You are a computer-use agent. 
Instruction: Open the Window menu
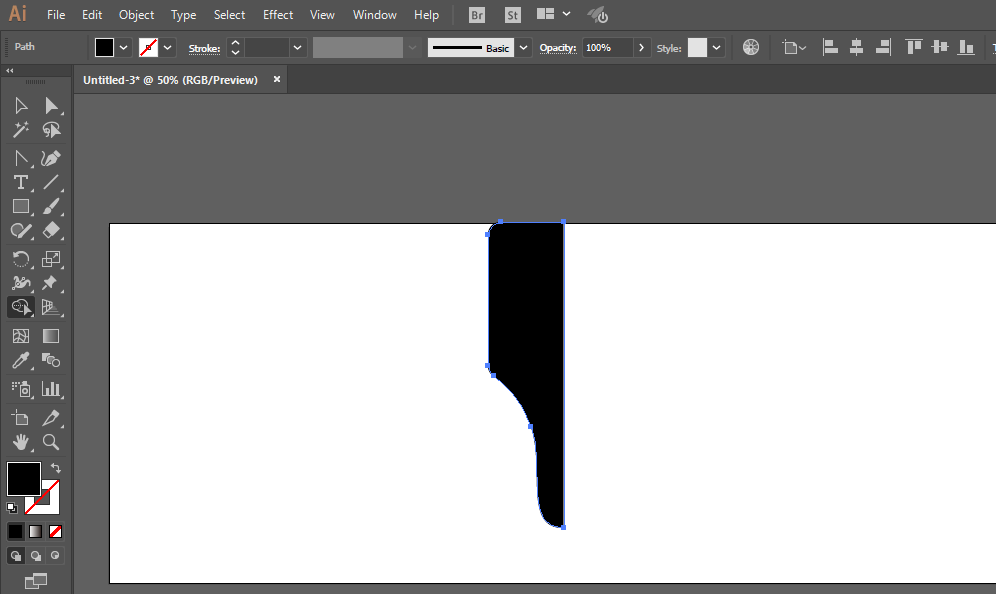[375, 15]
